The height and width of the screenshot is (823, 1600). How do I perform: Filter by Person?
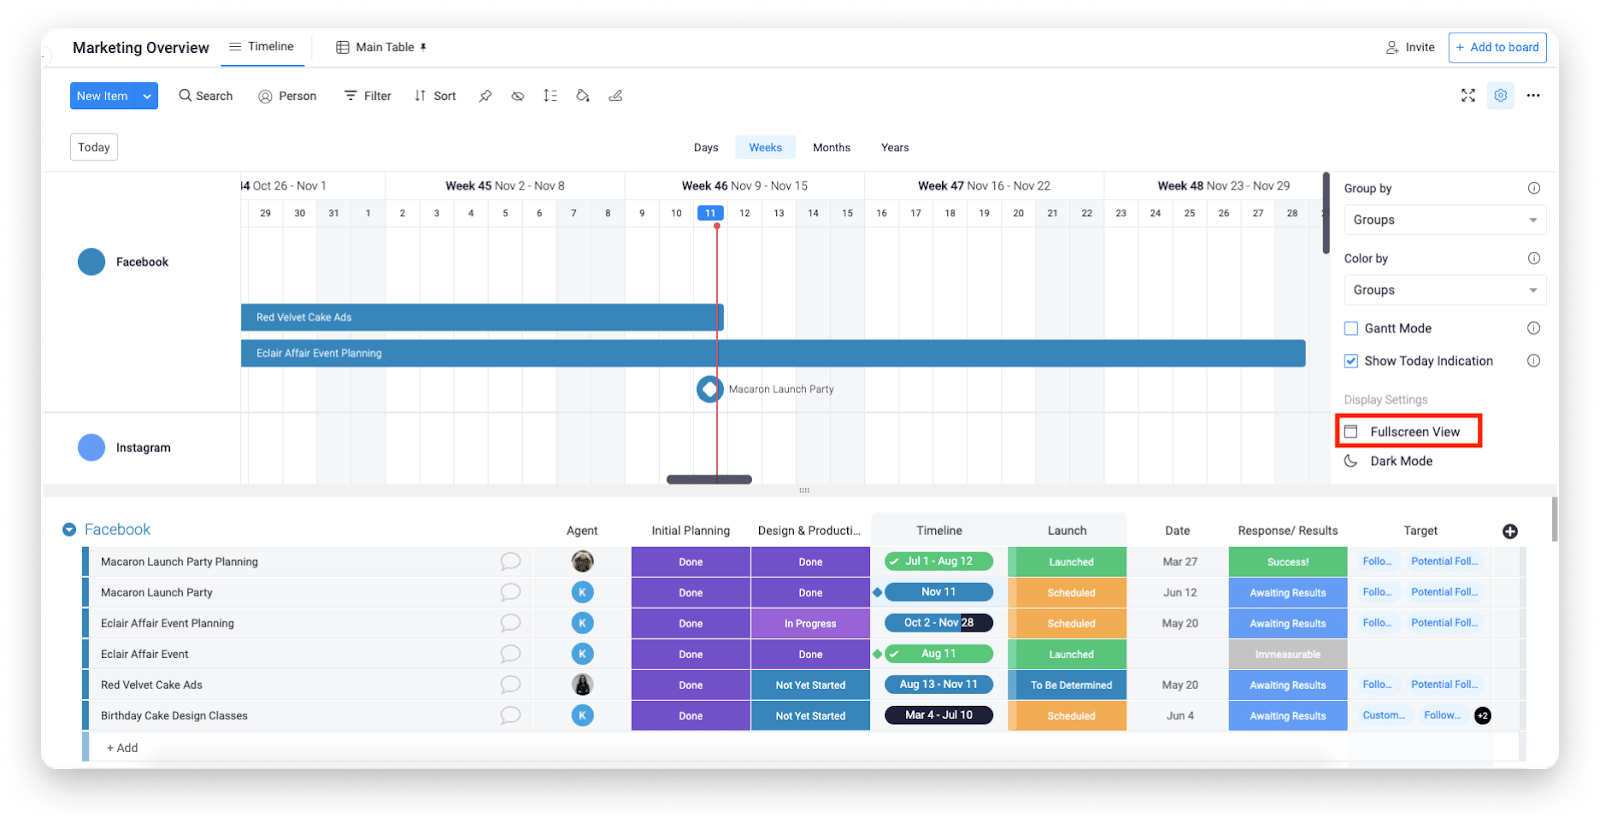coord(287,96)
